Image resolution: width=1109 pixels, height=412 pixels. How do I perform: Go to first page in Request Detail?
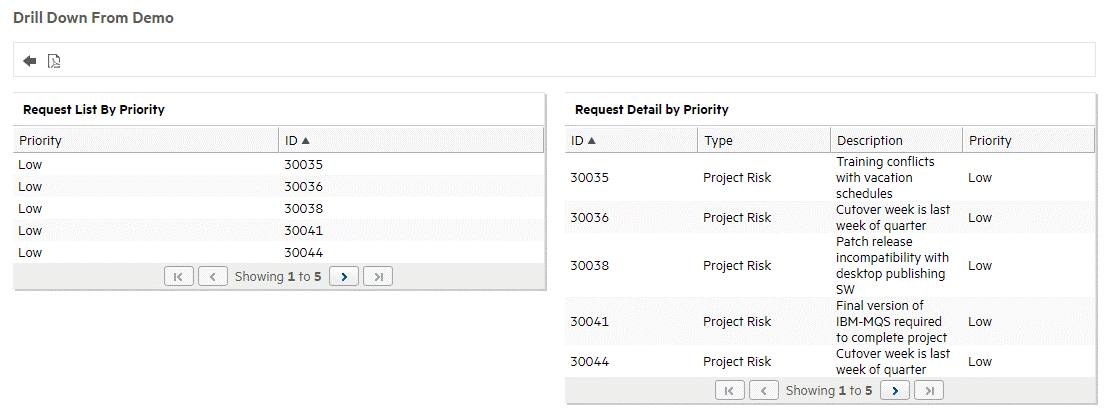pos(729,390)
